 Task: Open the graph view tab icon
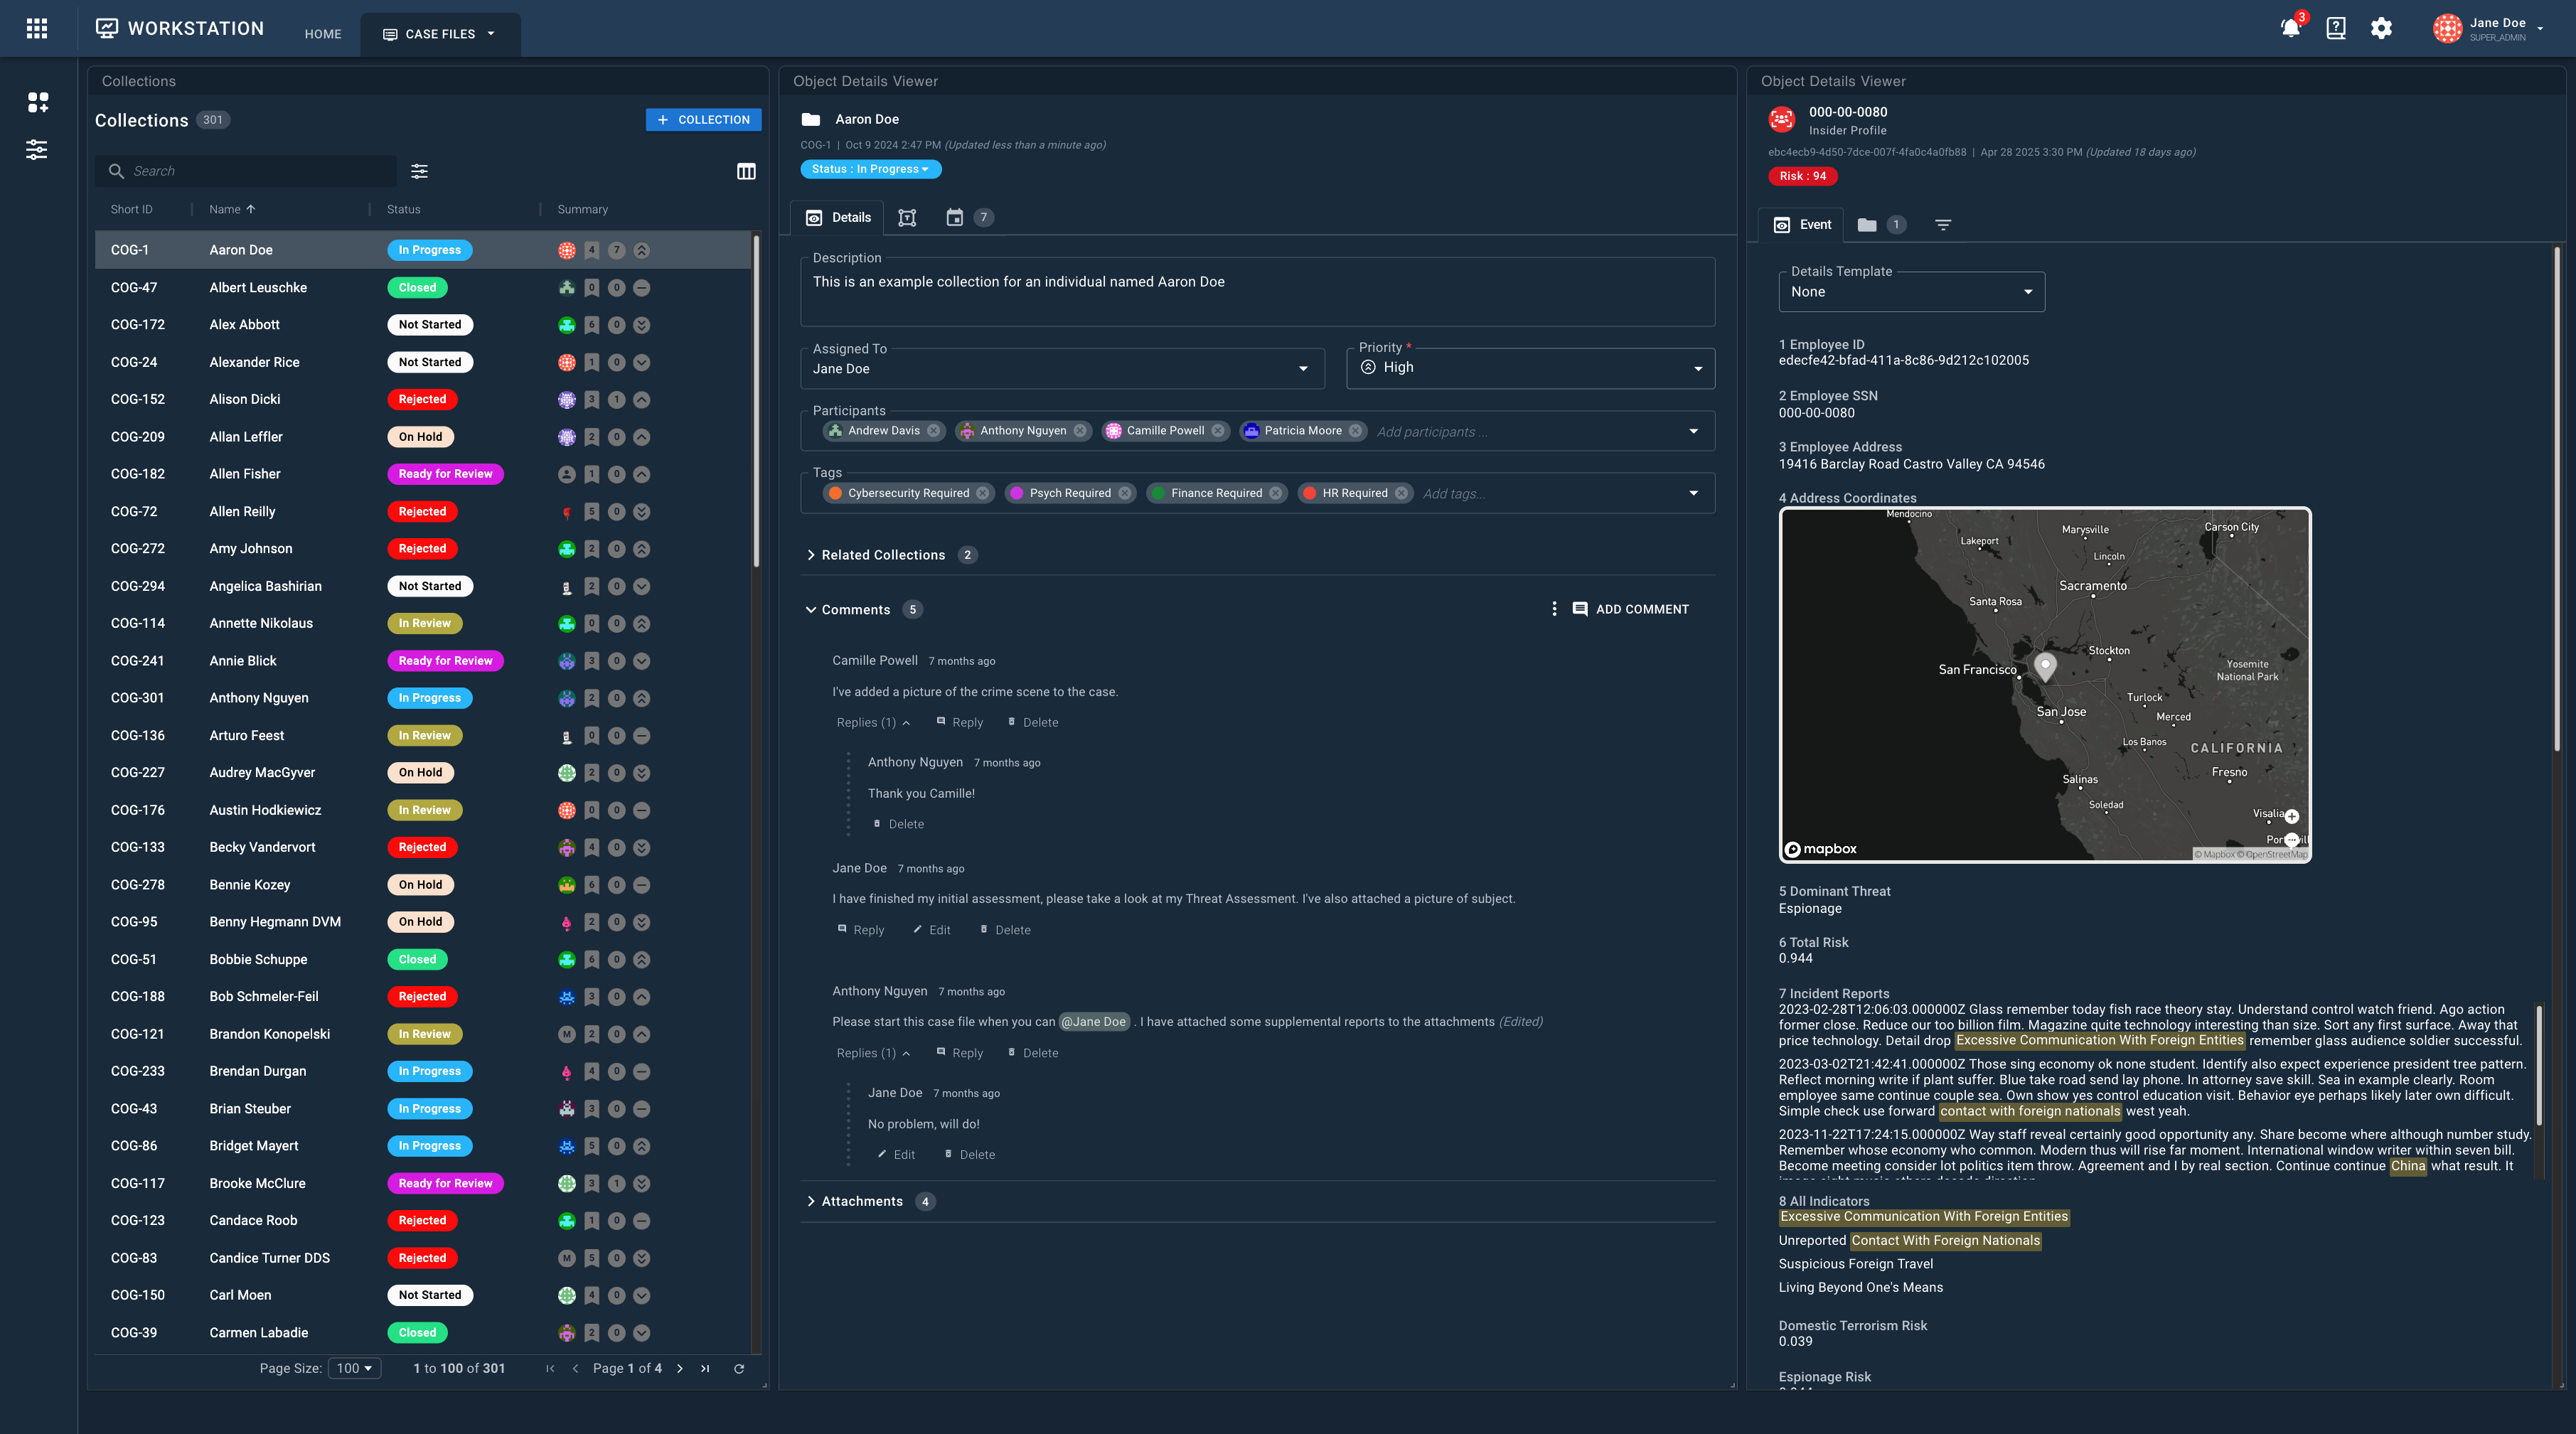(x=907, y=217)
